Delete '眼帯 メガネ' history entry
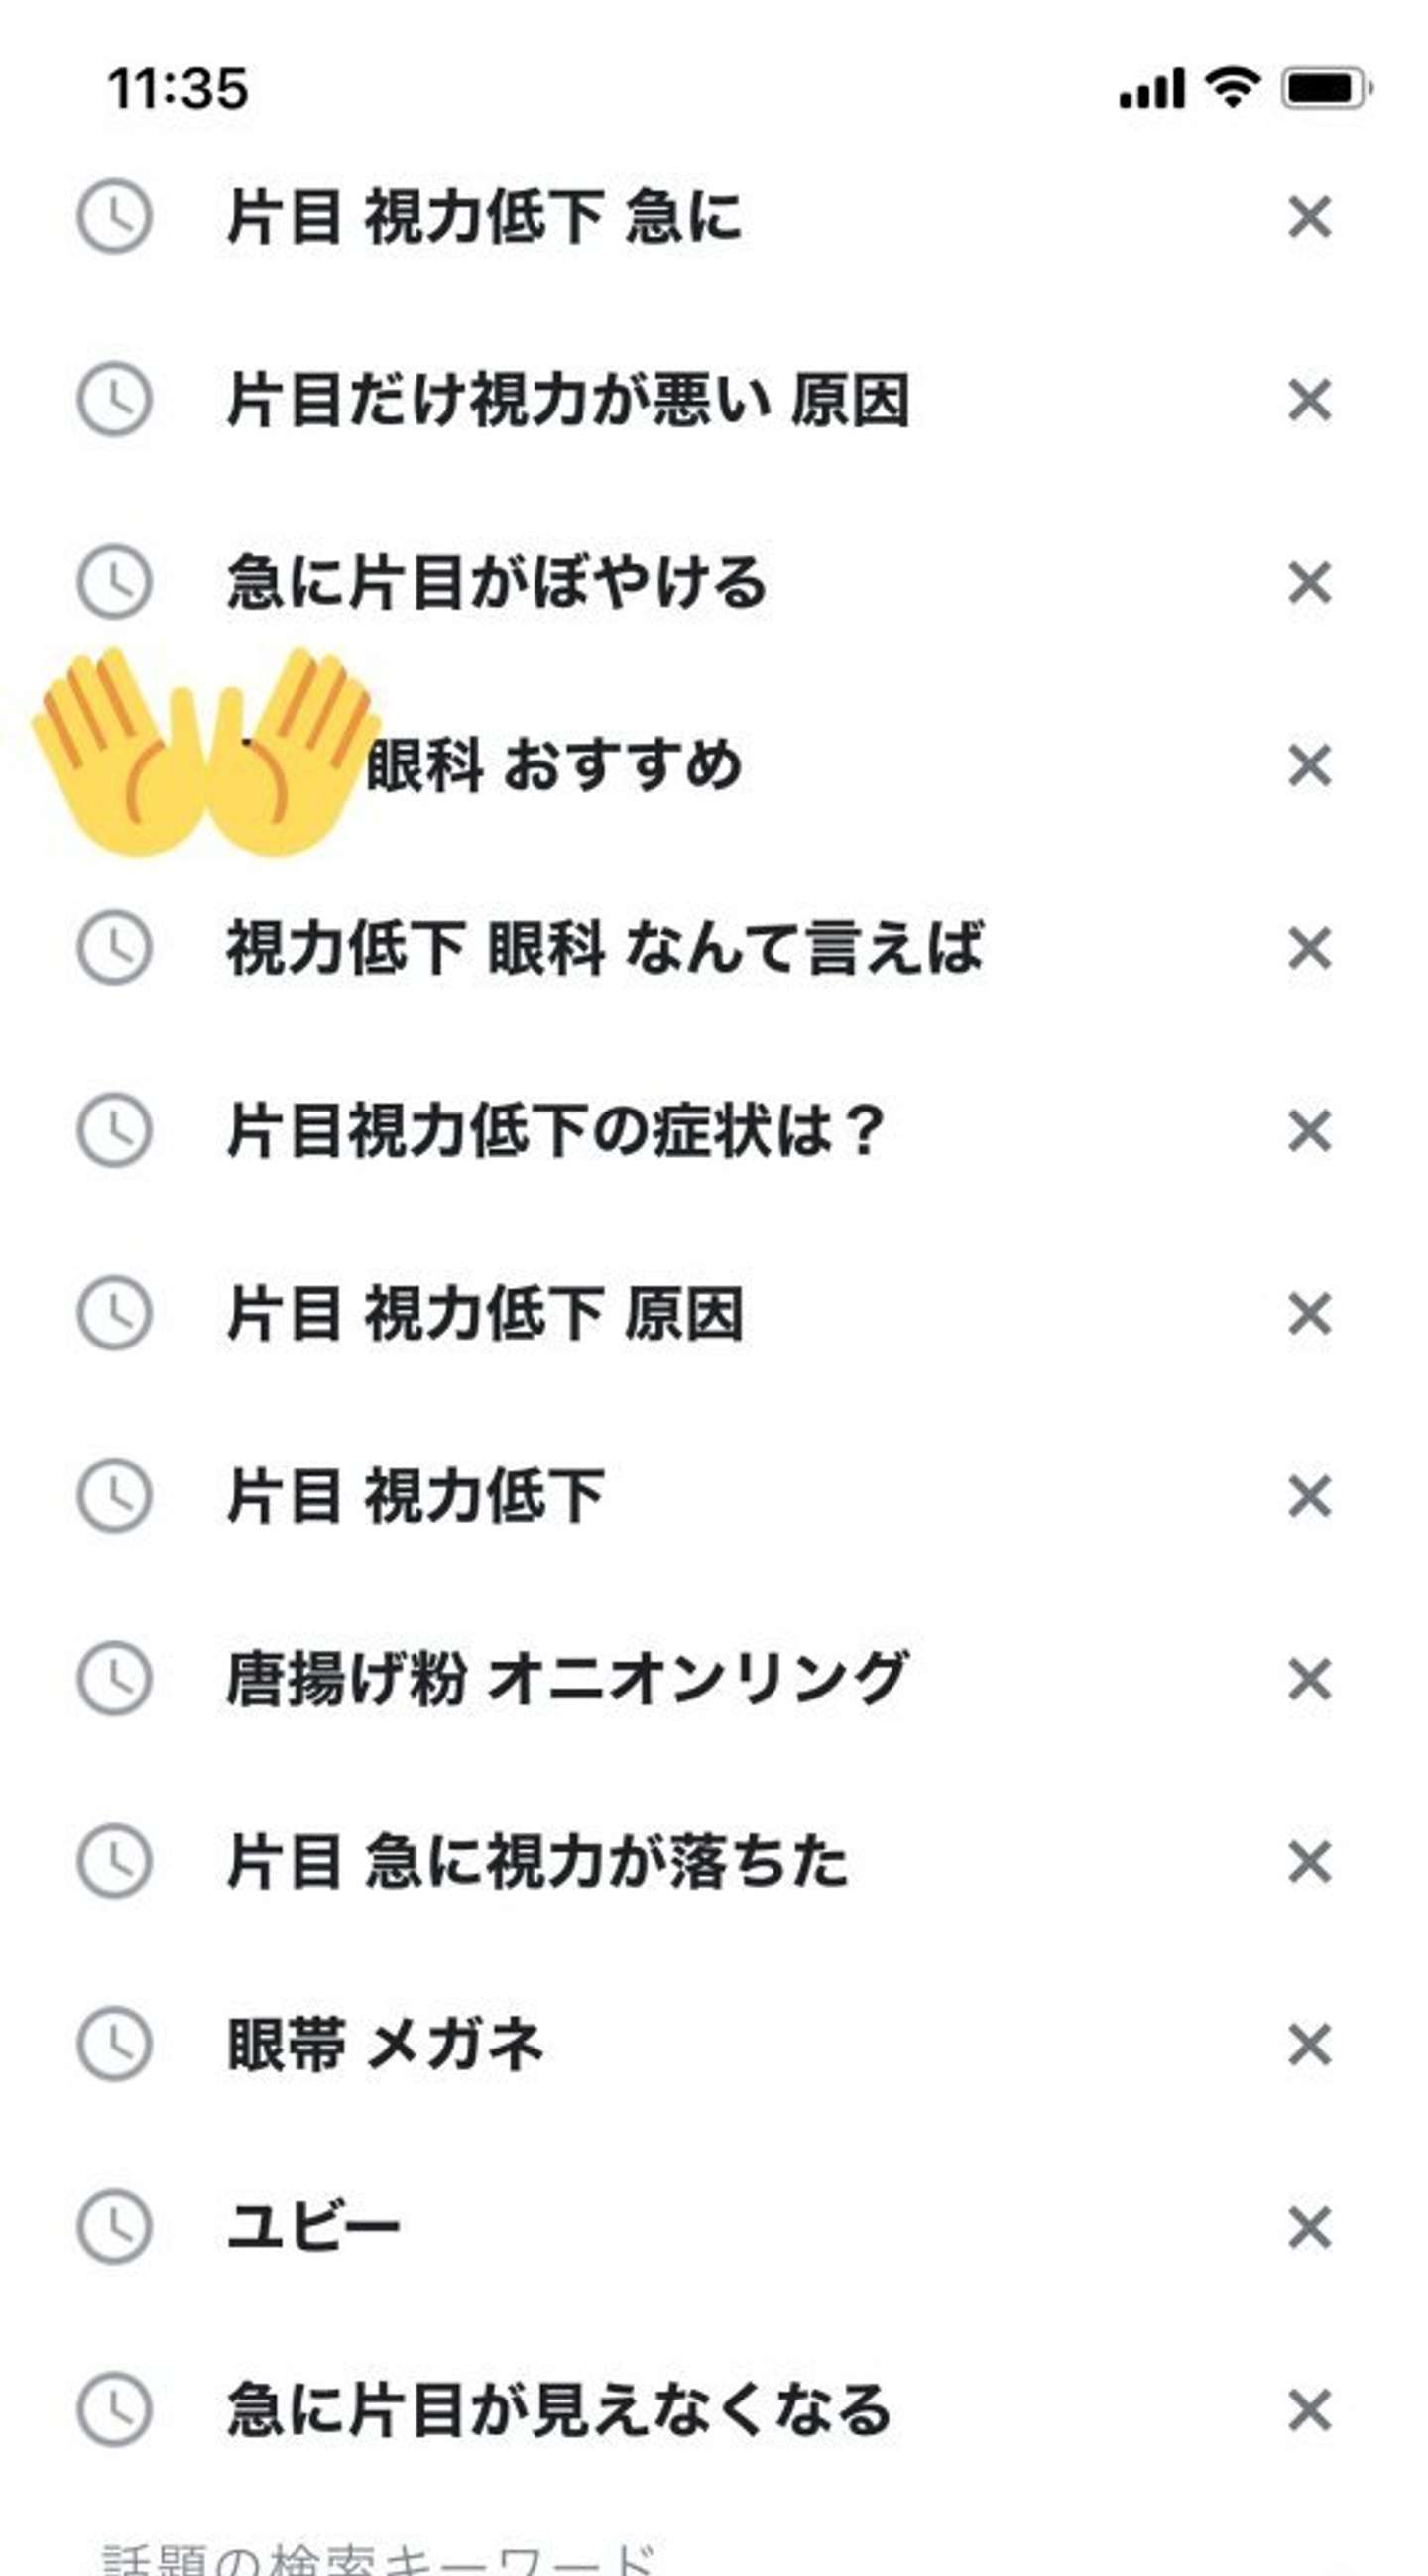1428x2576 pixels. tap(1309, 2046)
